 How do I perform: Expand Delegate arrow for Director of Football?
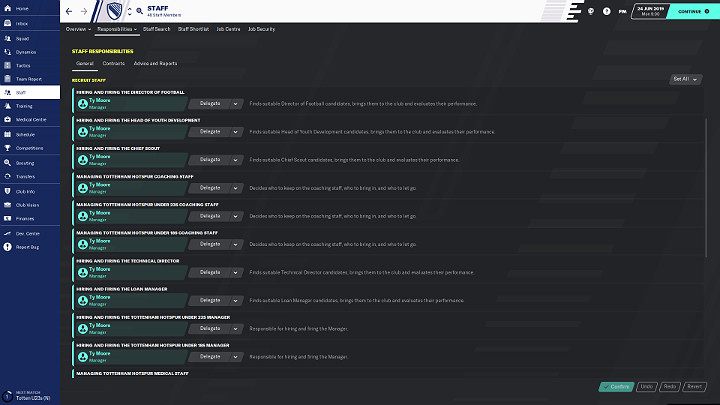235,103
